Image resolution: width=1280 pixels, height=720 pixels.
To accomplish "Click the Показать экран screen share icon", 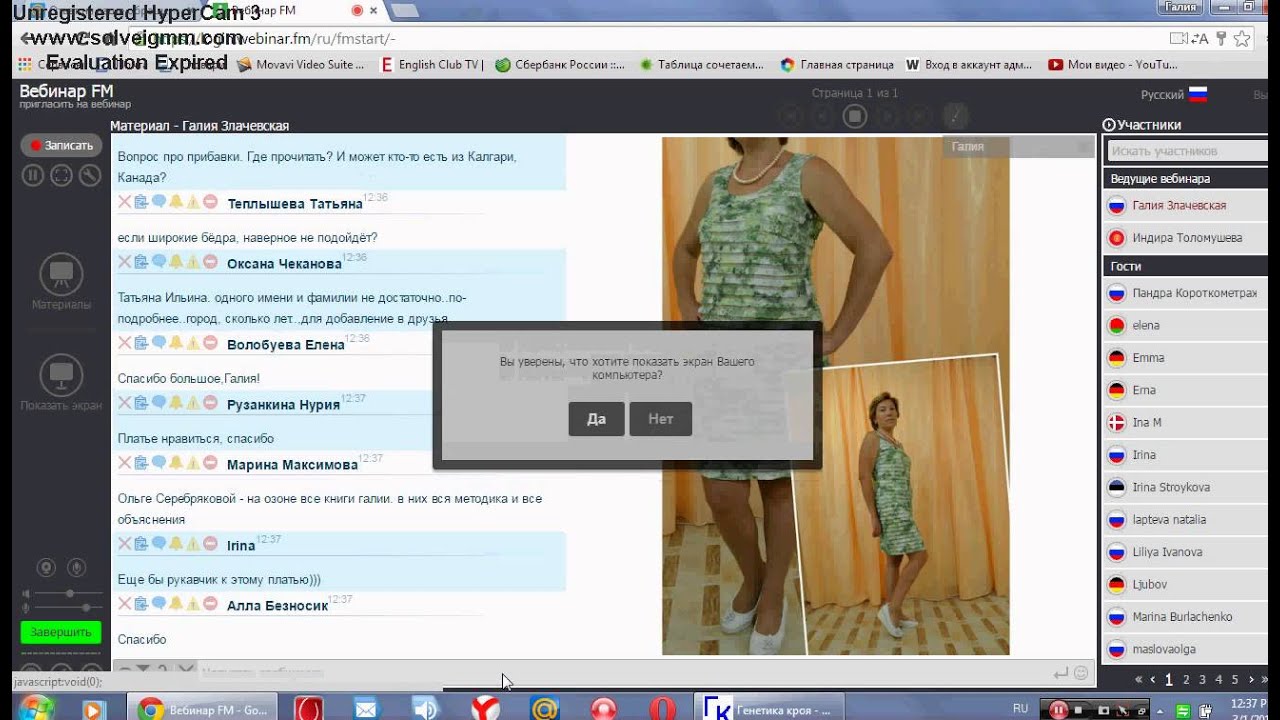I will pos(61,376).
